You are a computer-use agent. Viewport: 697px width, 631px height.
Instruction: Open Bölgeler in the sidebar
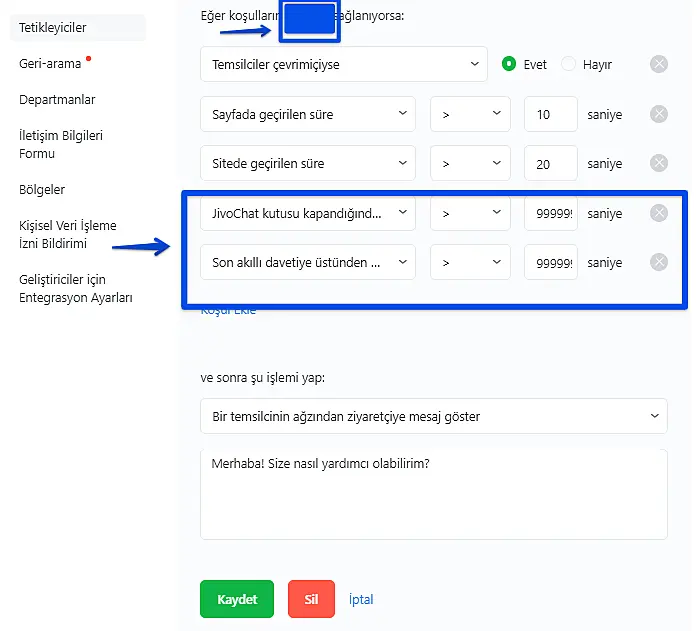pyautogui.click(x=42, y=190)
